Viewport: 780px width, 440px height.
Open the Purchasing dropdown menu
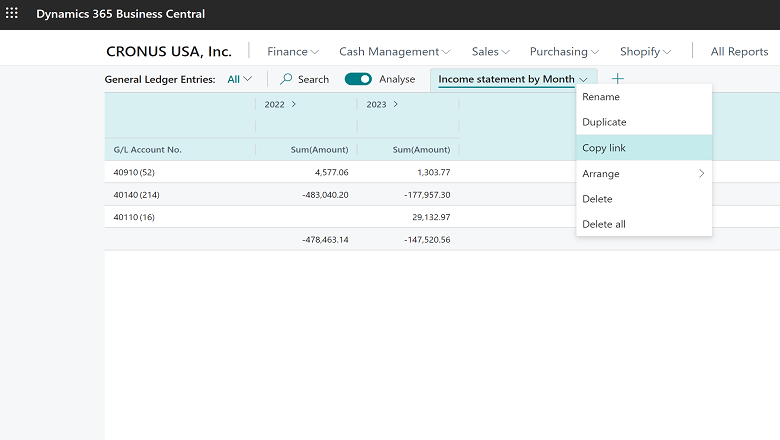point(564,52)
